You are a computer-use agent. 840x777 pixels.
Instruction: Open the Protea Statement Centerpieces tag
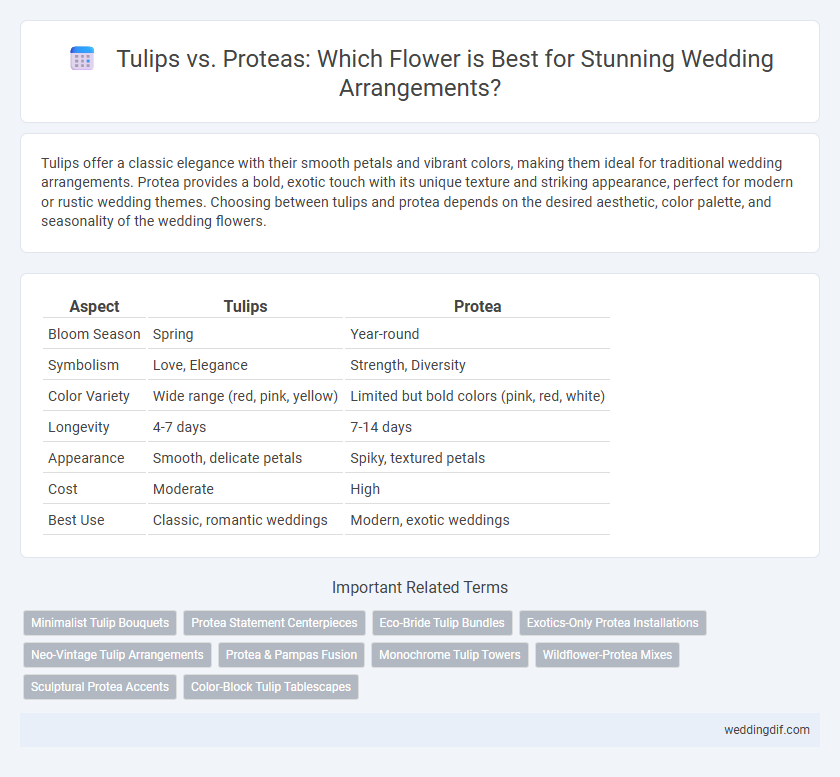click(x=274, y=623)
